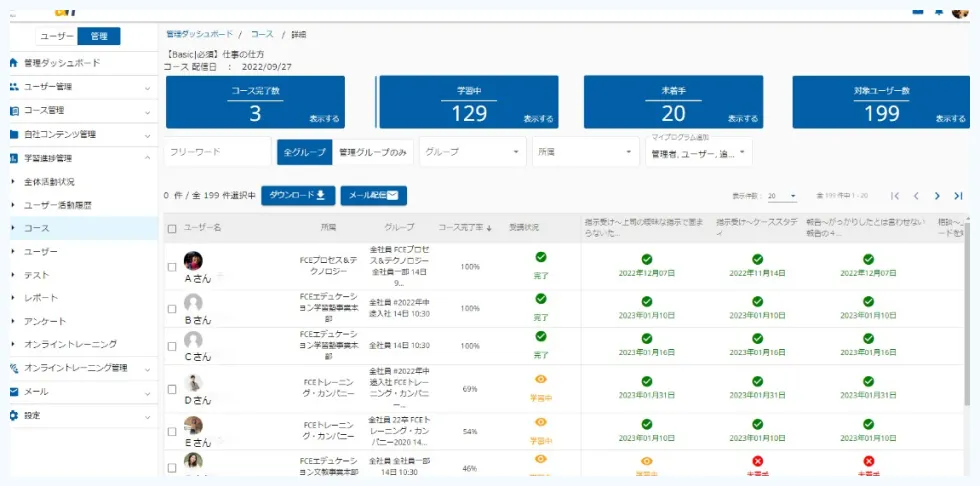Viewport: 980px width, 486px height.
Task: Jump to the last page of results
Action: pos(958,196)
